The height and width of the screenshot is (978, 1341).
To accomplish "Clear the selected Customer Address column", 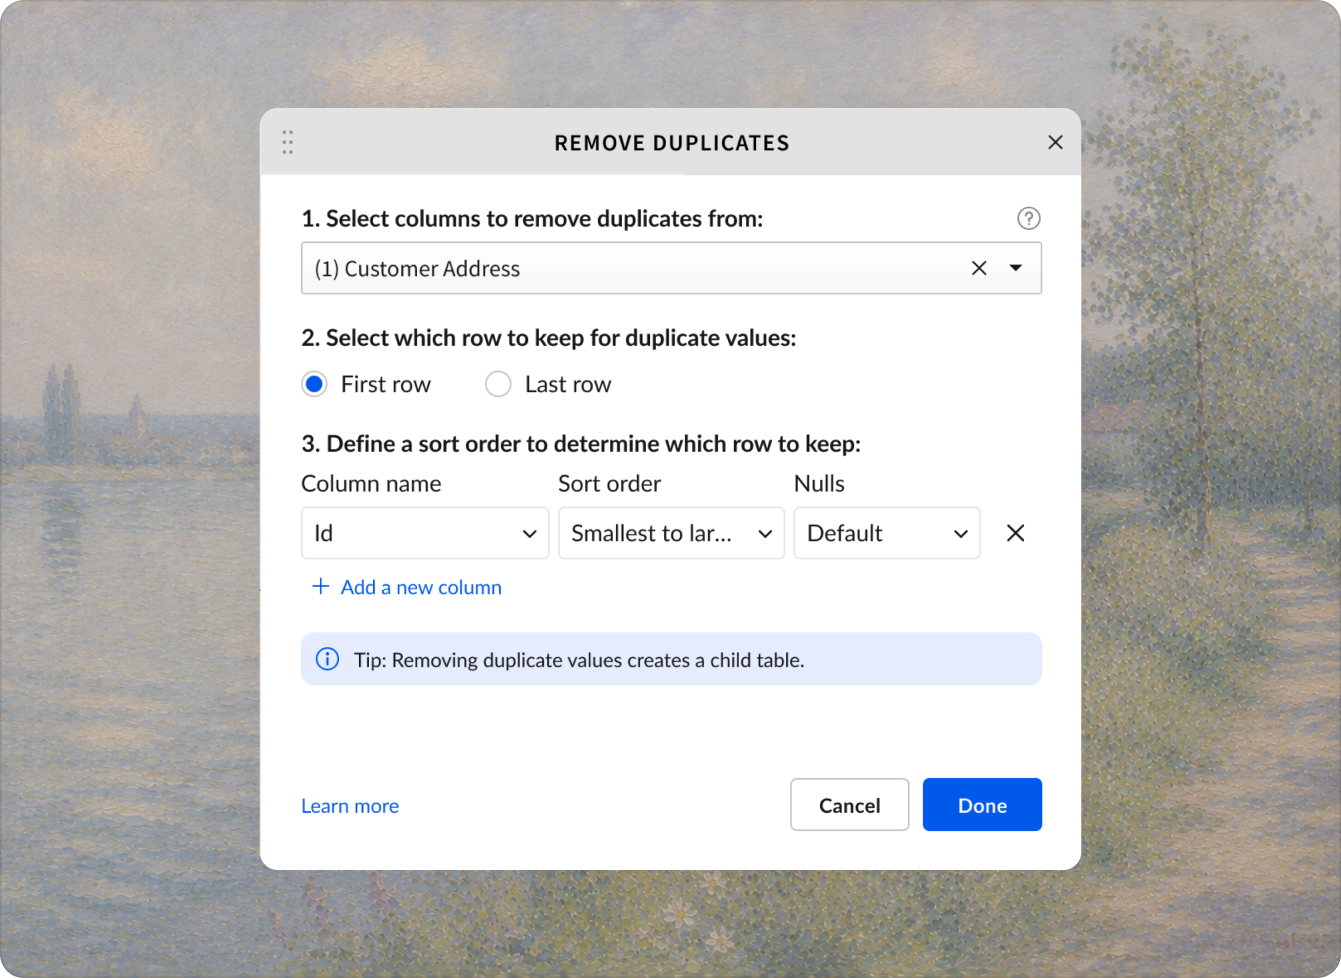I will 979,268.
